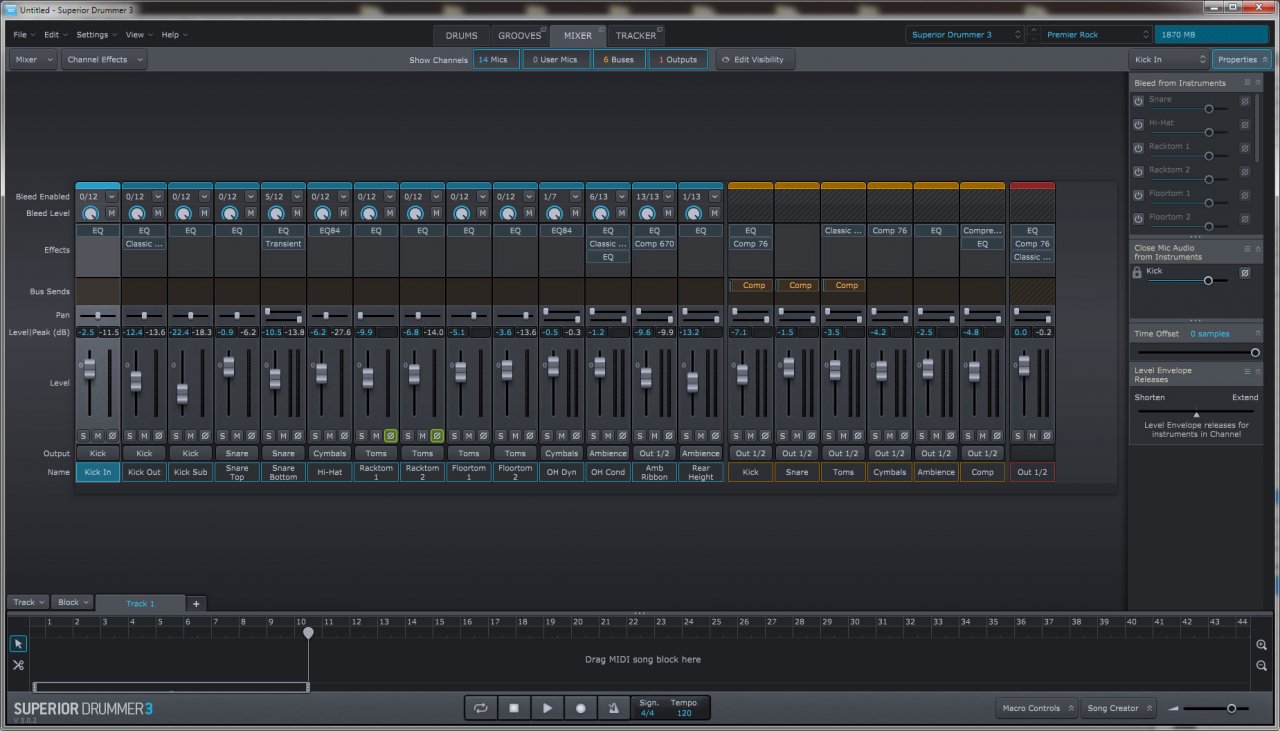Invert phase of Racktom 2 bleed in Properties
Screen dimensions: 1280x731
1245,172
